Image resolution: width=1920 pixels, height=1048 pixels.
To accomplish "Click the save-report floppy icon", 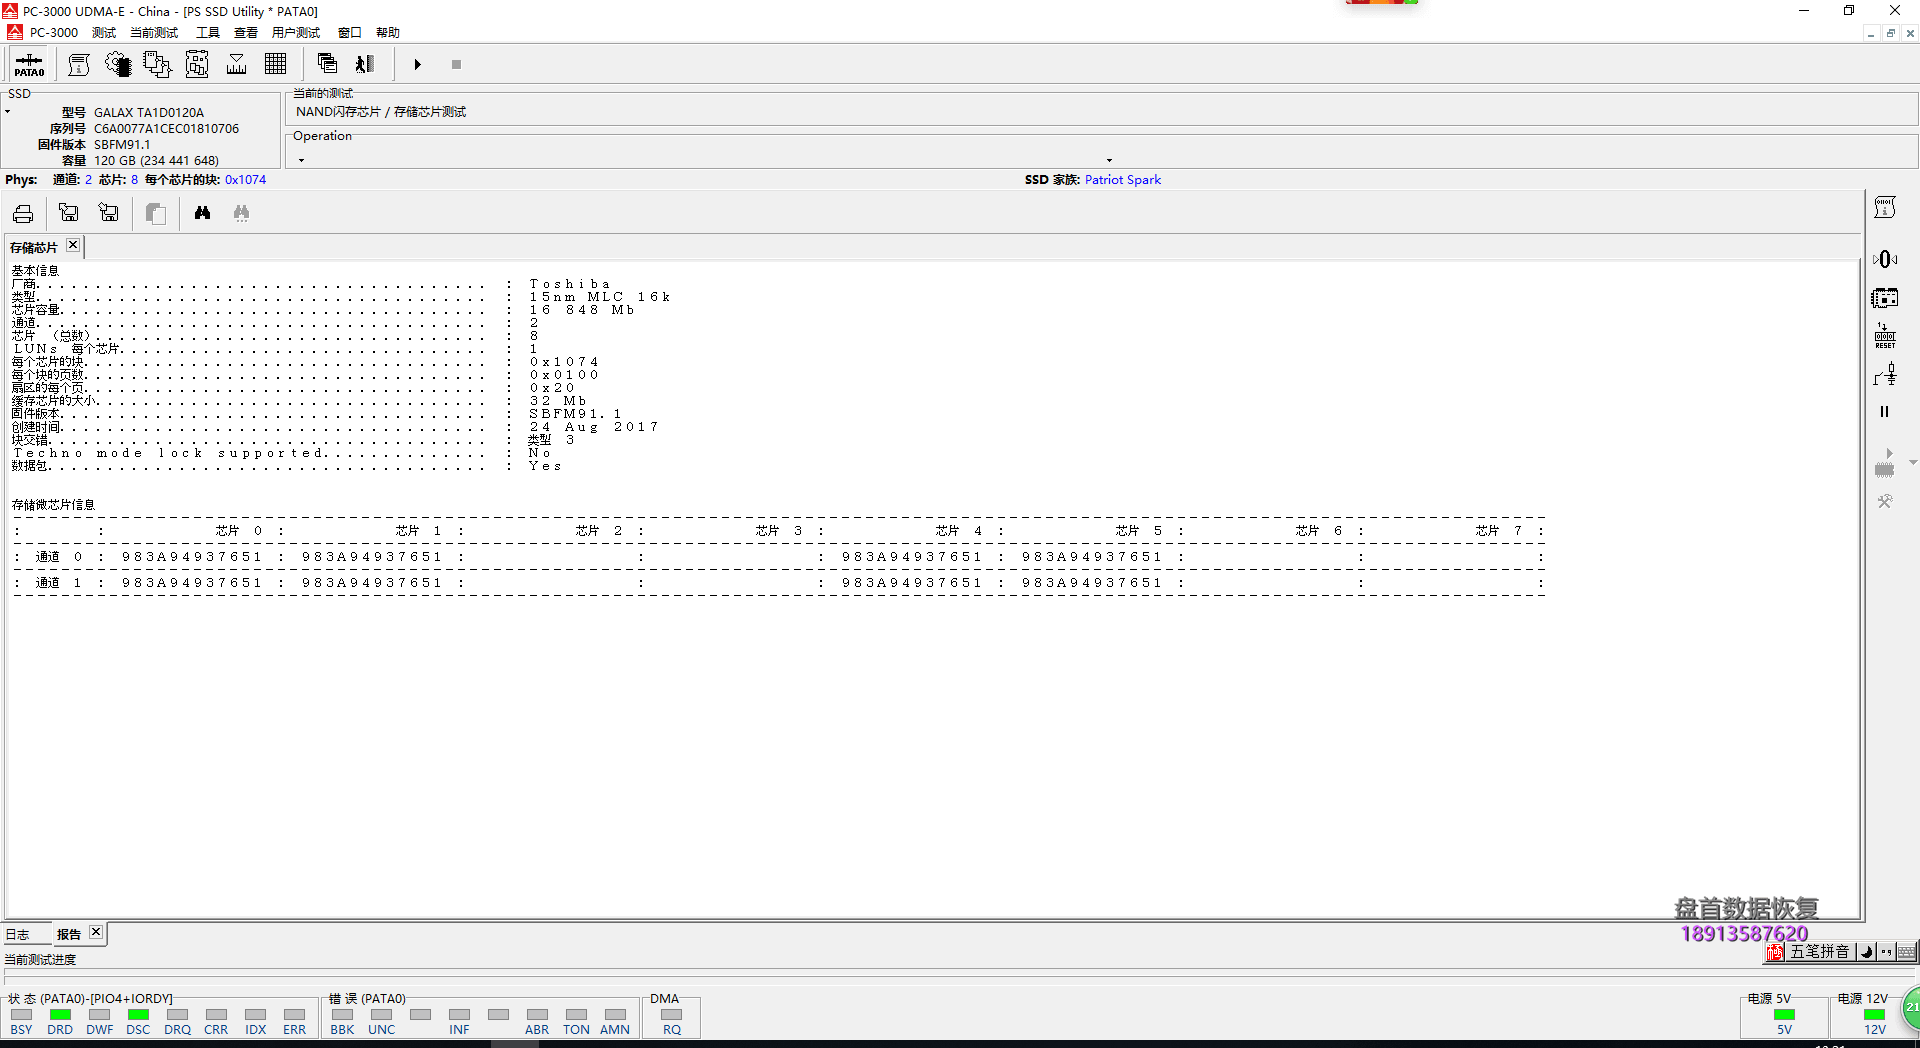I will 109,212.
